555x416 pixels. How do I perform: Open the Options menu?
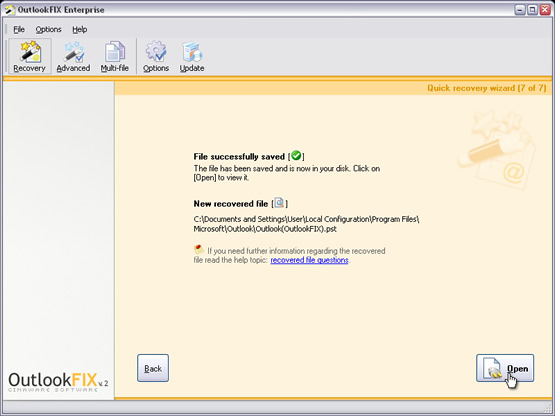[48, 29]
